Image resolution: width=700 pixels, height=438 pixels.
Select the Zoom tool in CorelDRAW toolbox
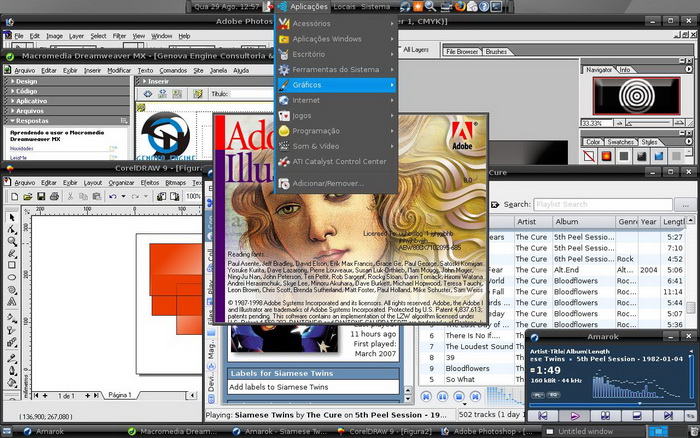pyautogui.click(x=11, y=241)
